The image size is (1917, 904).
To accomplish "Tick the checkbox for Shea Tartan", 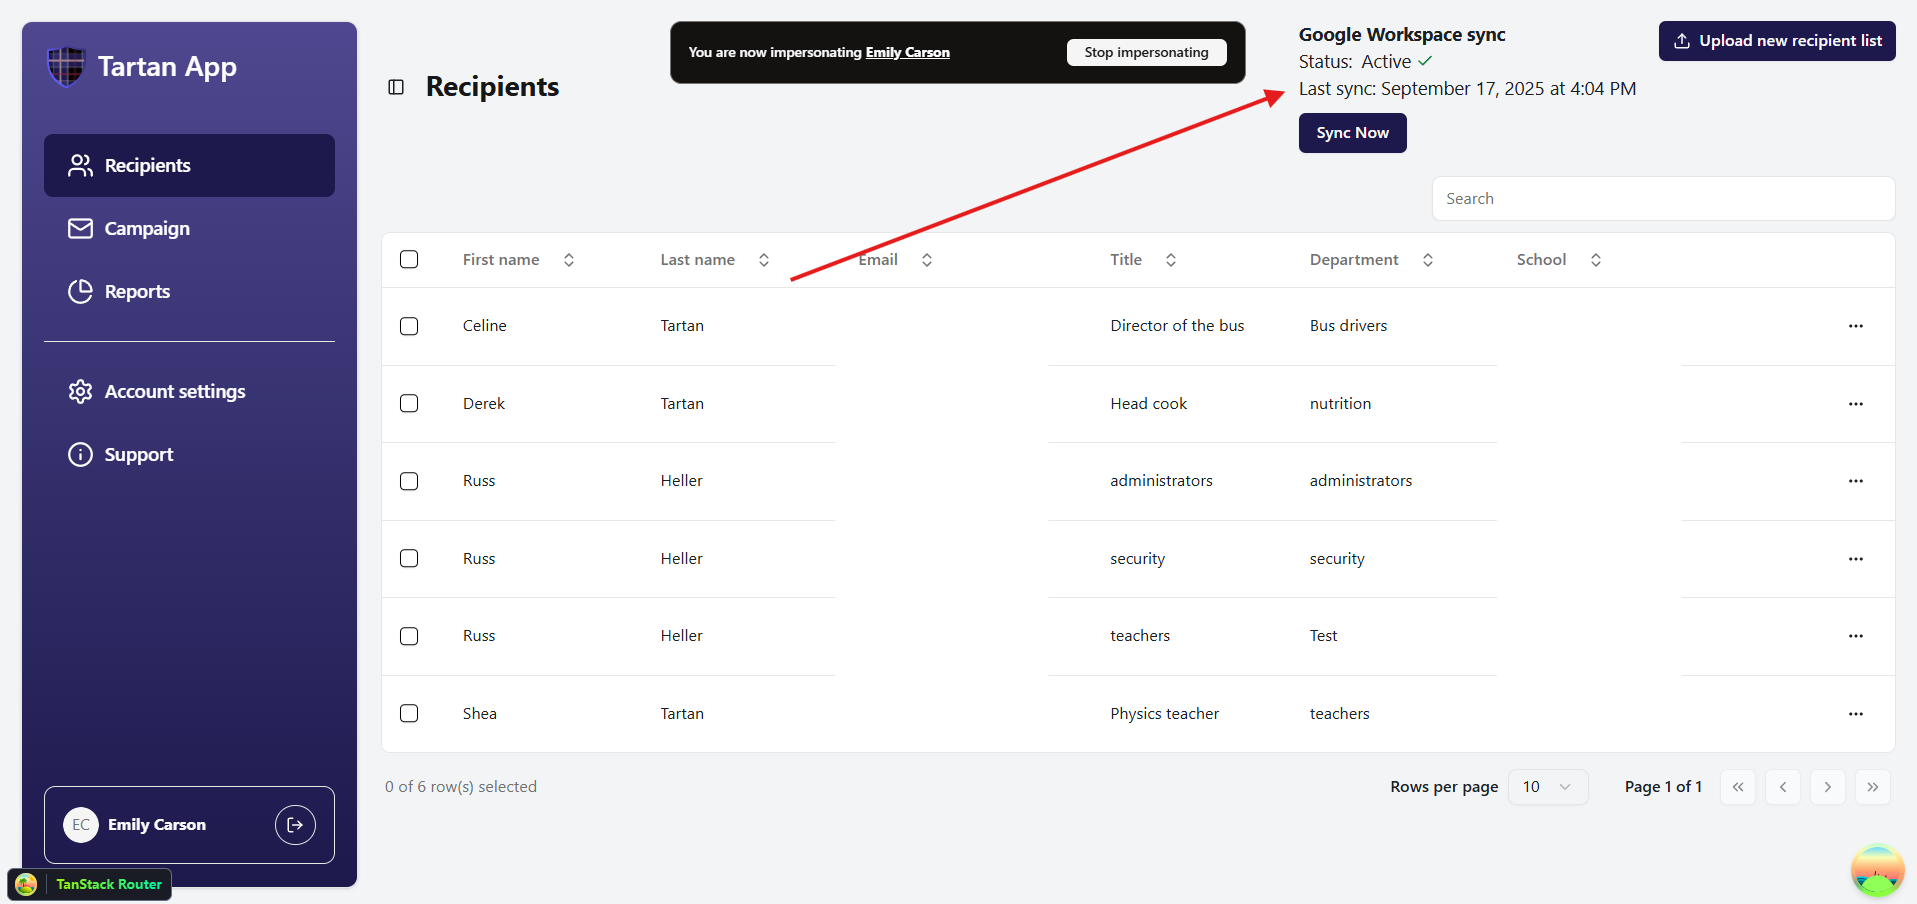I will click(x=409, y=714).
